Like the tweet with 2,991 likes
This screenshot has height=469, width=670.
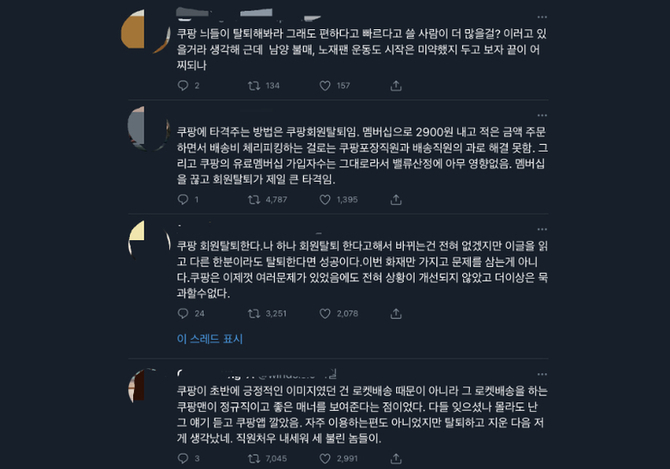[325, 459]
